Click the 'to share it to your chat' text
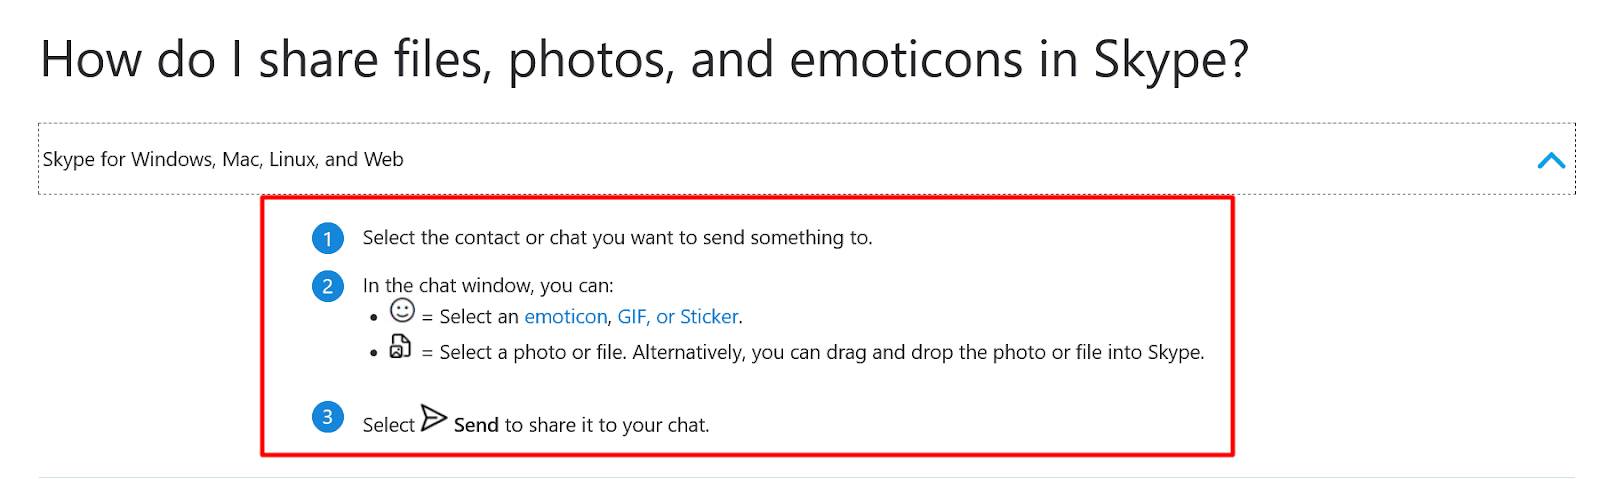The width and height of the screenshot is (1600, 479). click(607, 426)
